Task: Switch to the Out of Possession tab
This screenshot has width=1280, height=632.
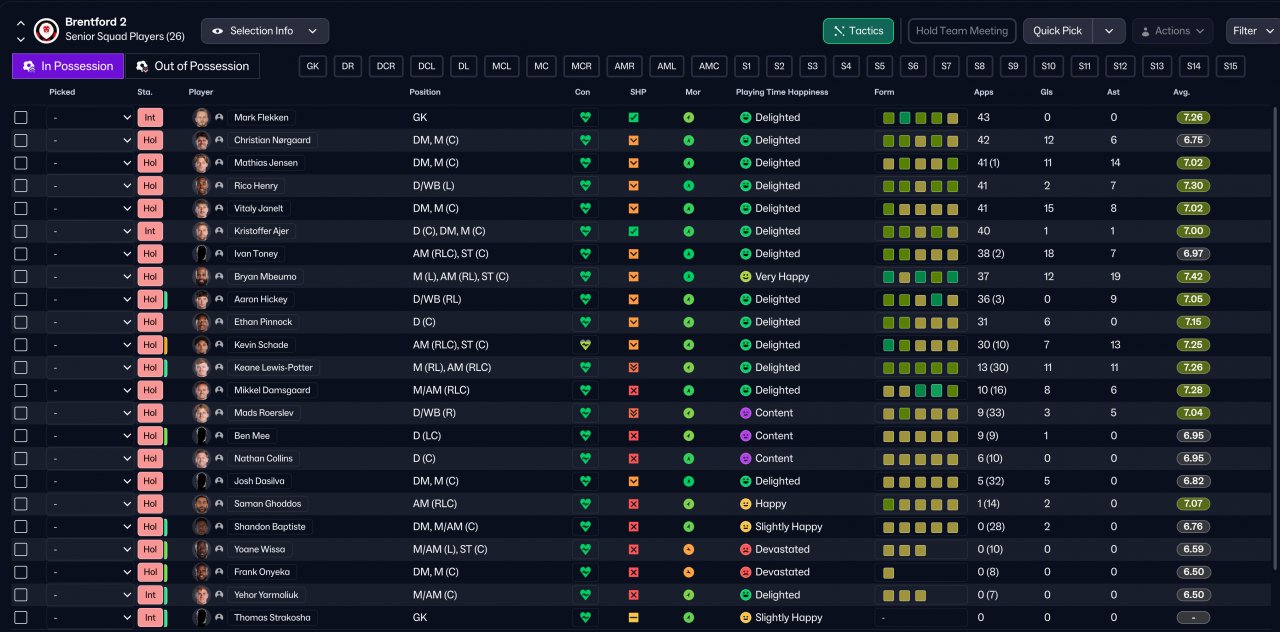Action: (192, 66)
